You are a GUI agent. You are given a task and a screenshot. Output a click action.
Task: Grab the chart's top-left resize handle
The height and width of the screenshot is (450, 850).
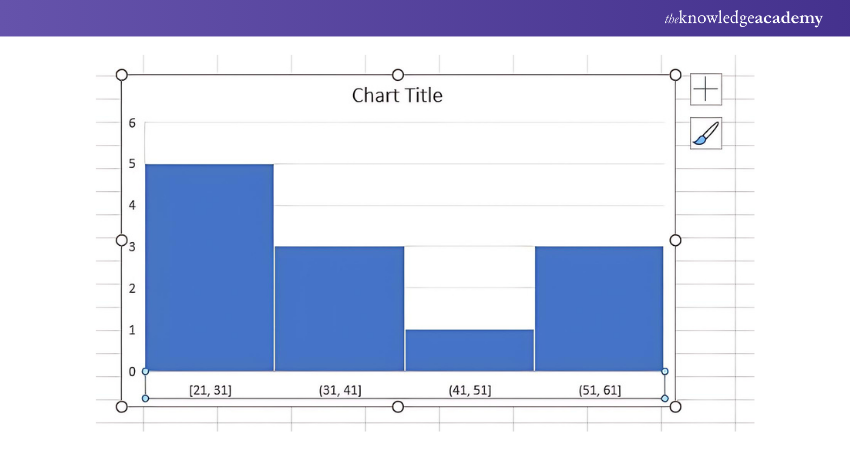tap(122, 75)
